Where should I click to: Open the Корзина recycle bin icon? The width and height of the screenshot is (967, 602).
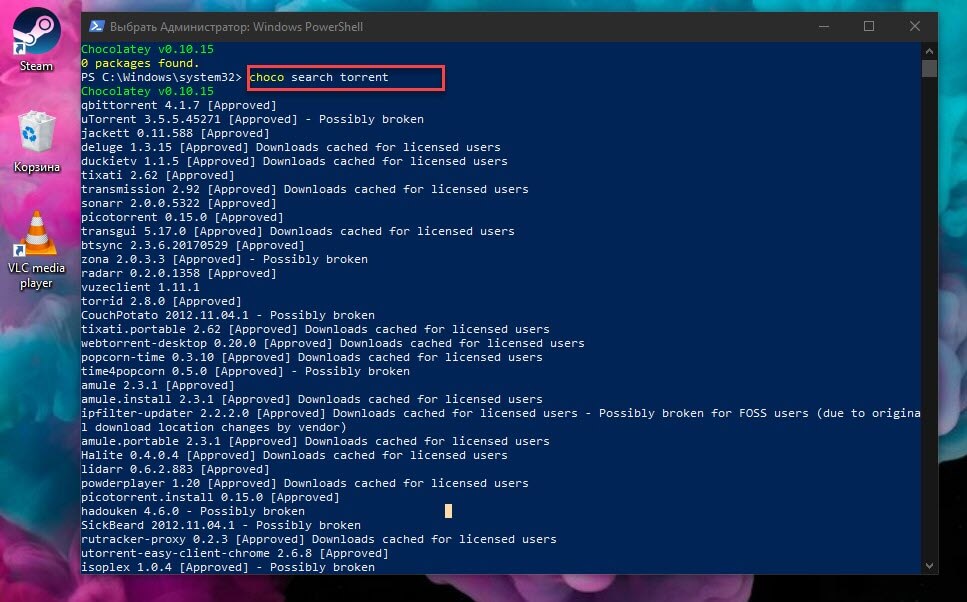click(x=36, y=142)
